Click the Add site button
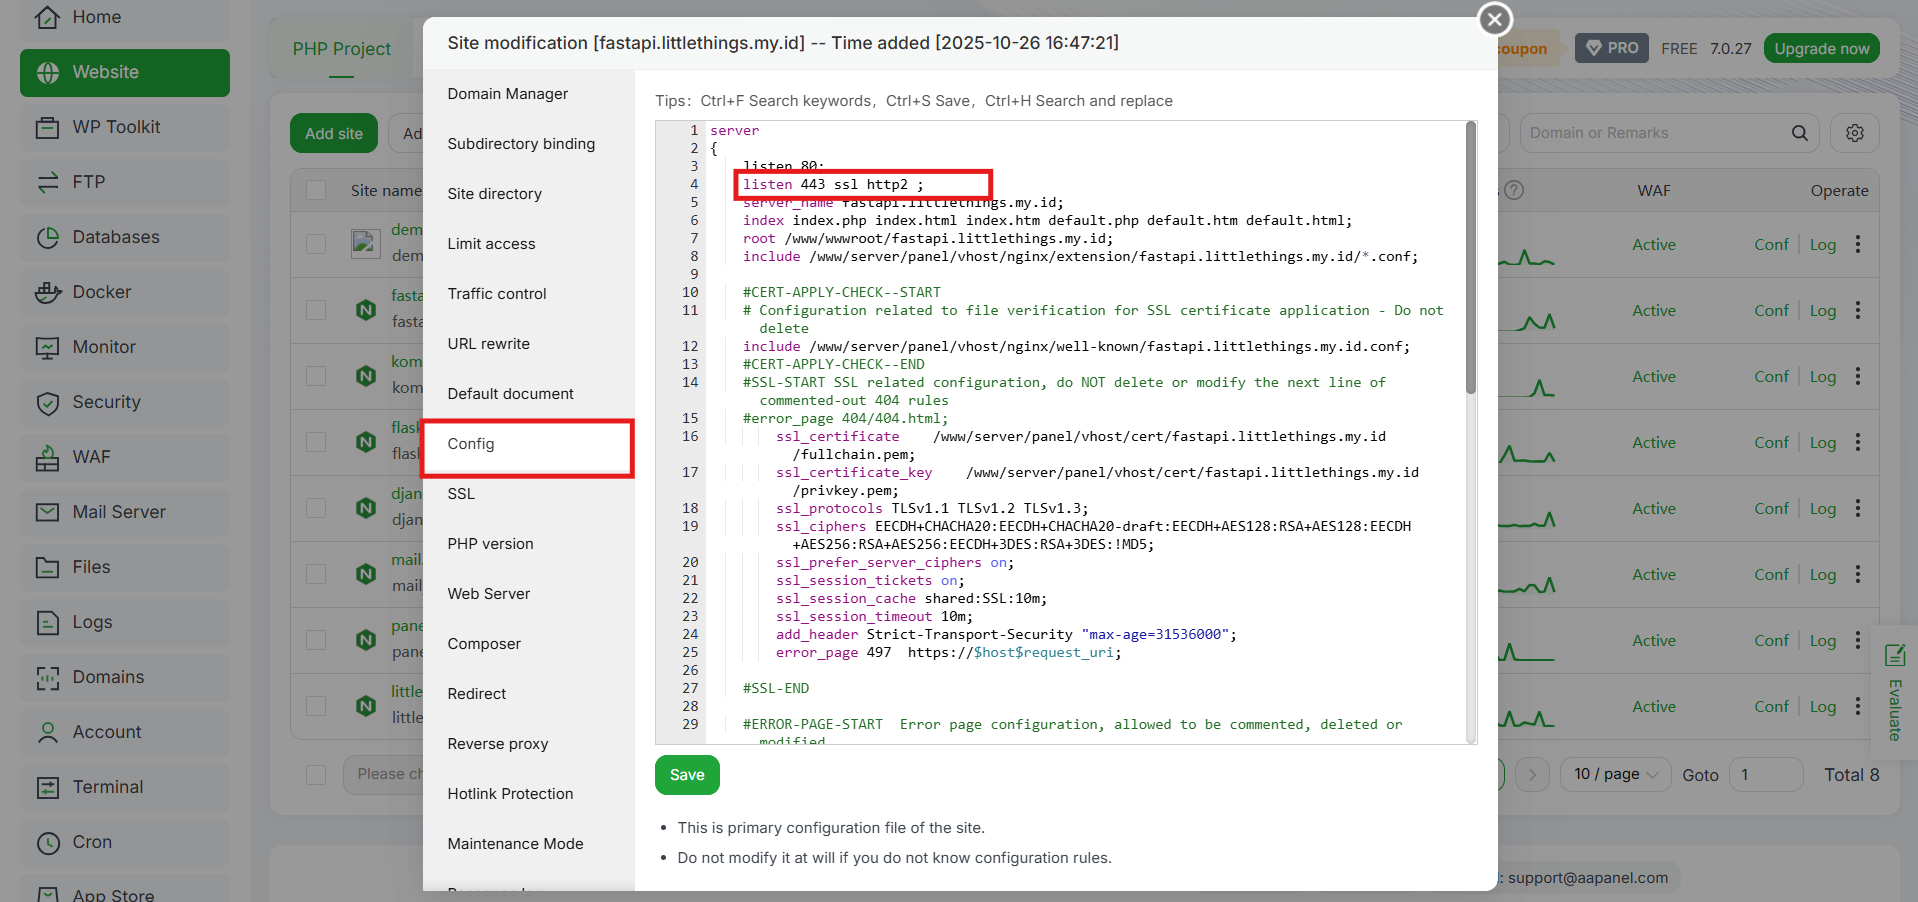Viewport: 1918px width, 902px height. 334,133
